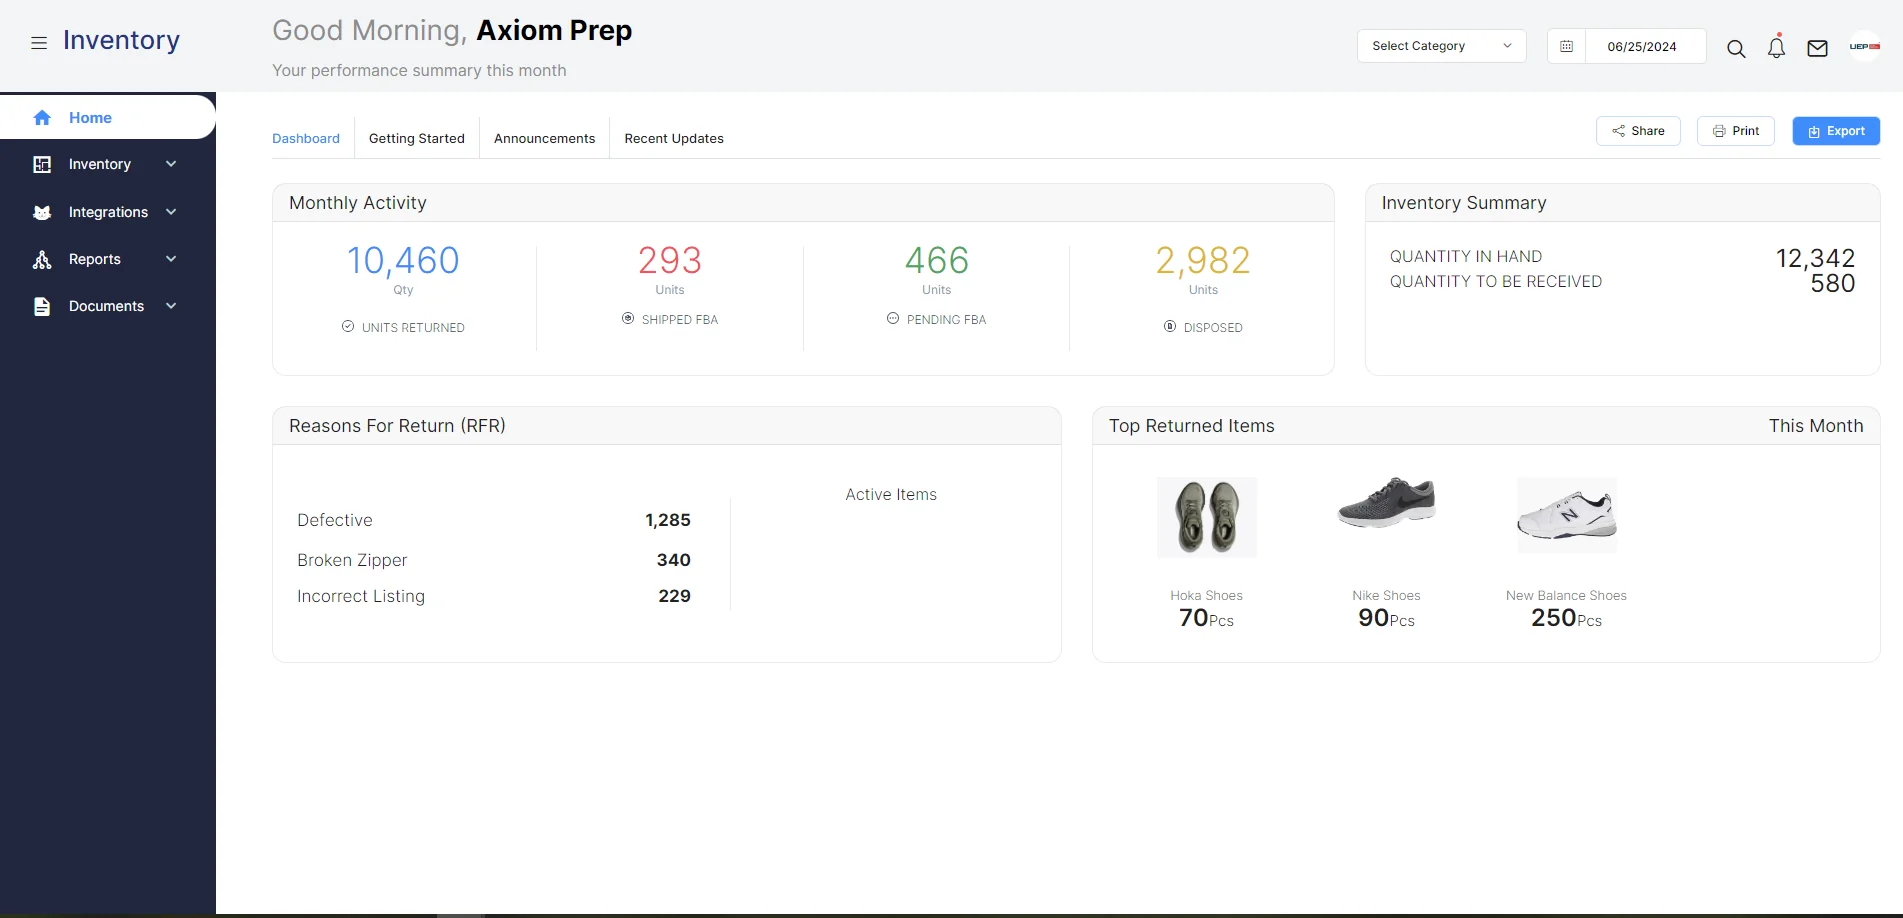Click the Share button
This screenshot has height=918, width=1903.
tap(1638, 131)
